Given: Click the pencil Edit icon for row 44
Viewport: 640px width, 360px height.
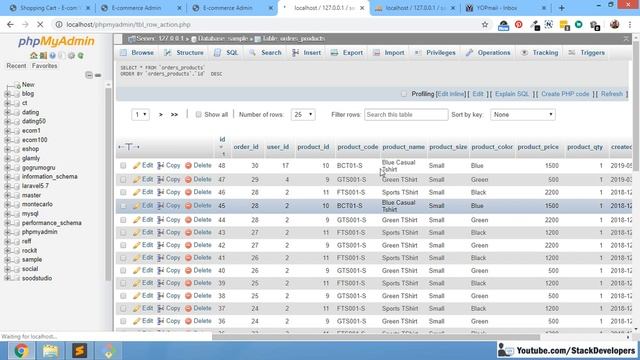Looking at the screenshot, I should [136, 220].
